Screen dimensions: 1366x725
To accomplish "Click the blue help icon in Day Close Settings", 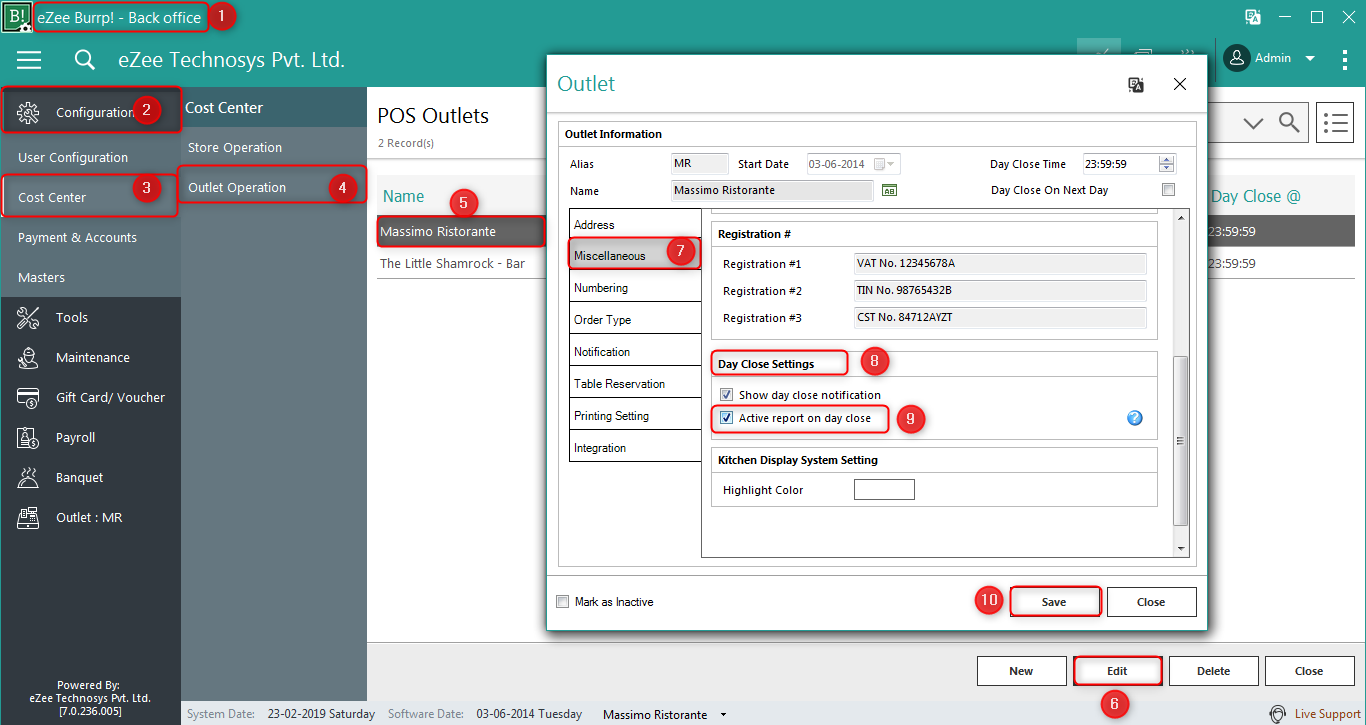I will click(x=1134, y=418).
